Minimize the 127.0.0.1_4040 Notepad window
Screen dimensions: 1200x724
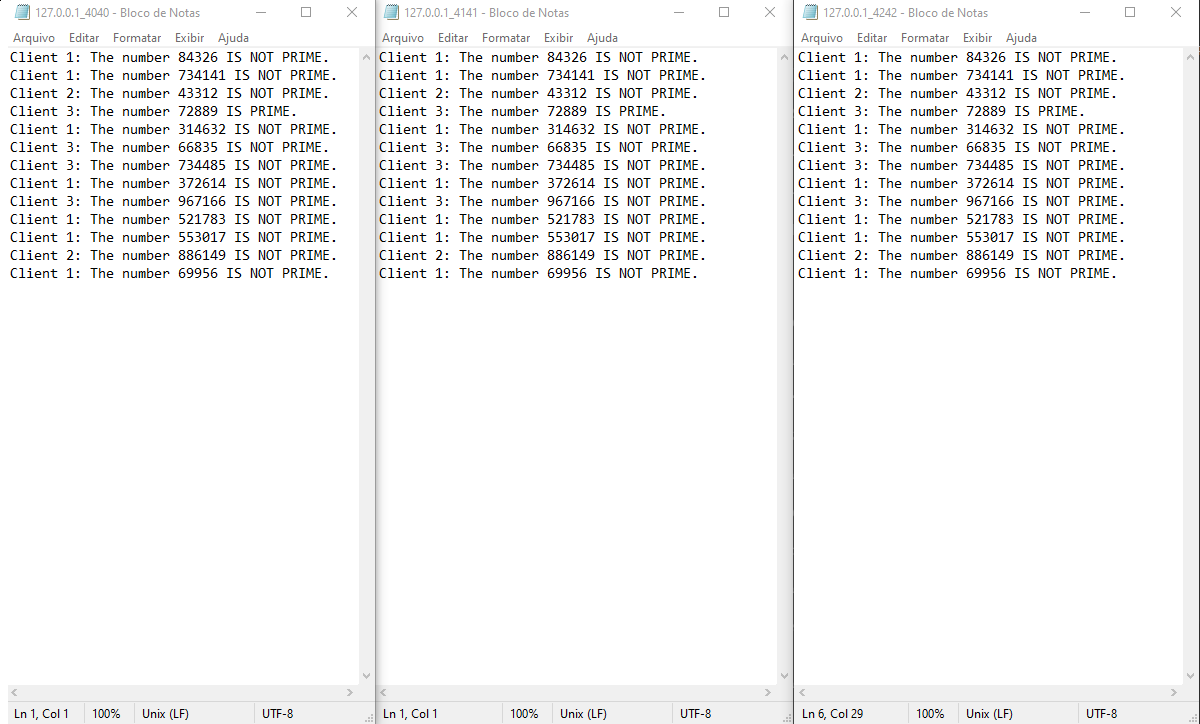pyautogui.click(x=261, y=13)
